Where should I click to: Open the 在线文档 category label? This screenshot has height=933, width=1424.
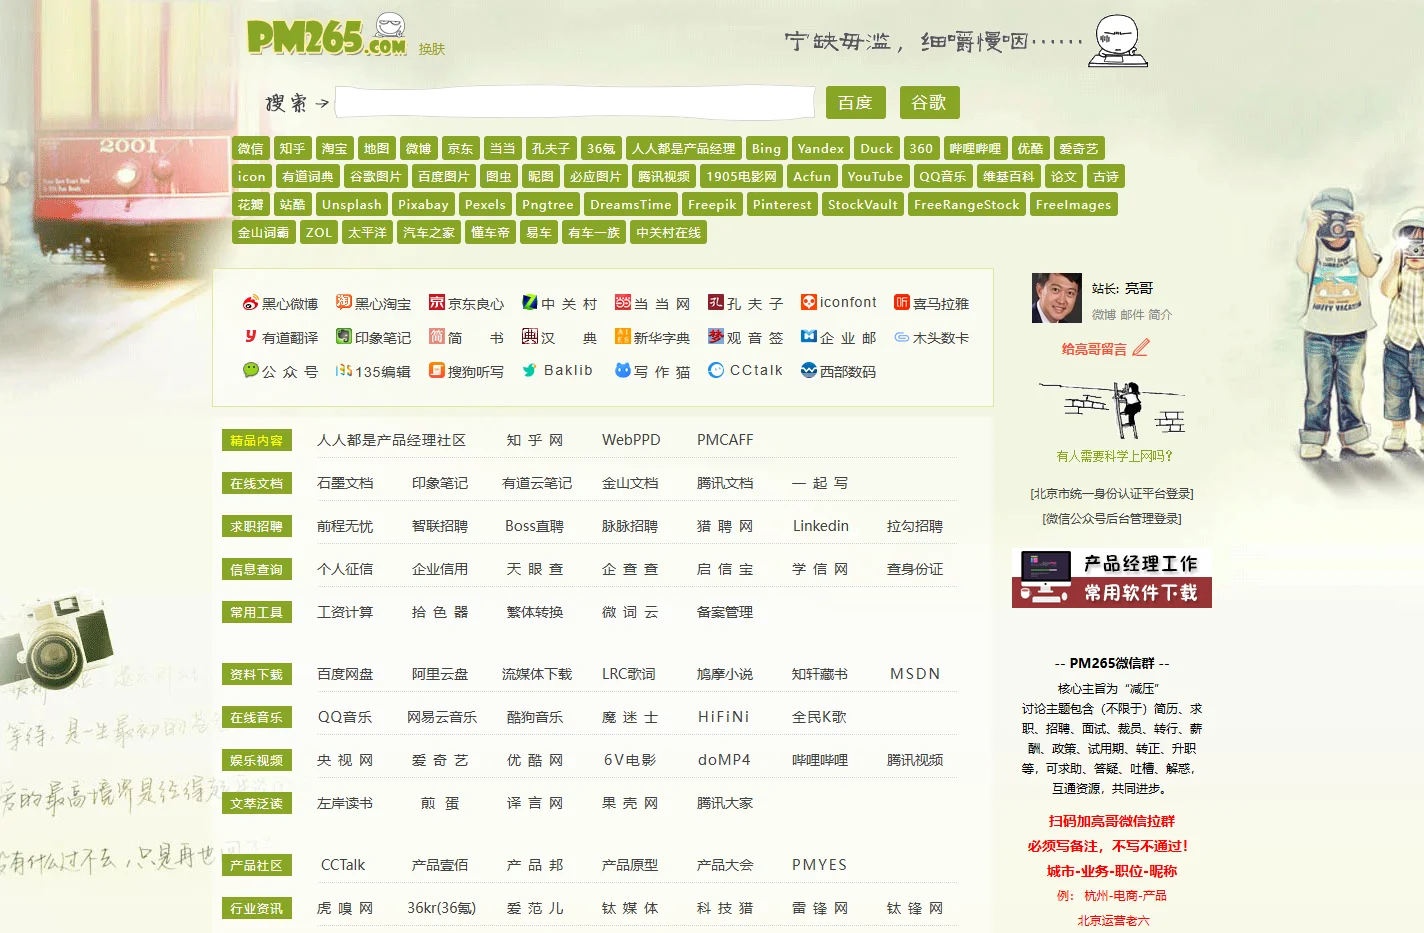point(257,483)
